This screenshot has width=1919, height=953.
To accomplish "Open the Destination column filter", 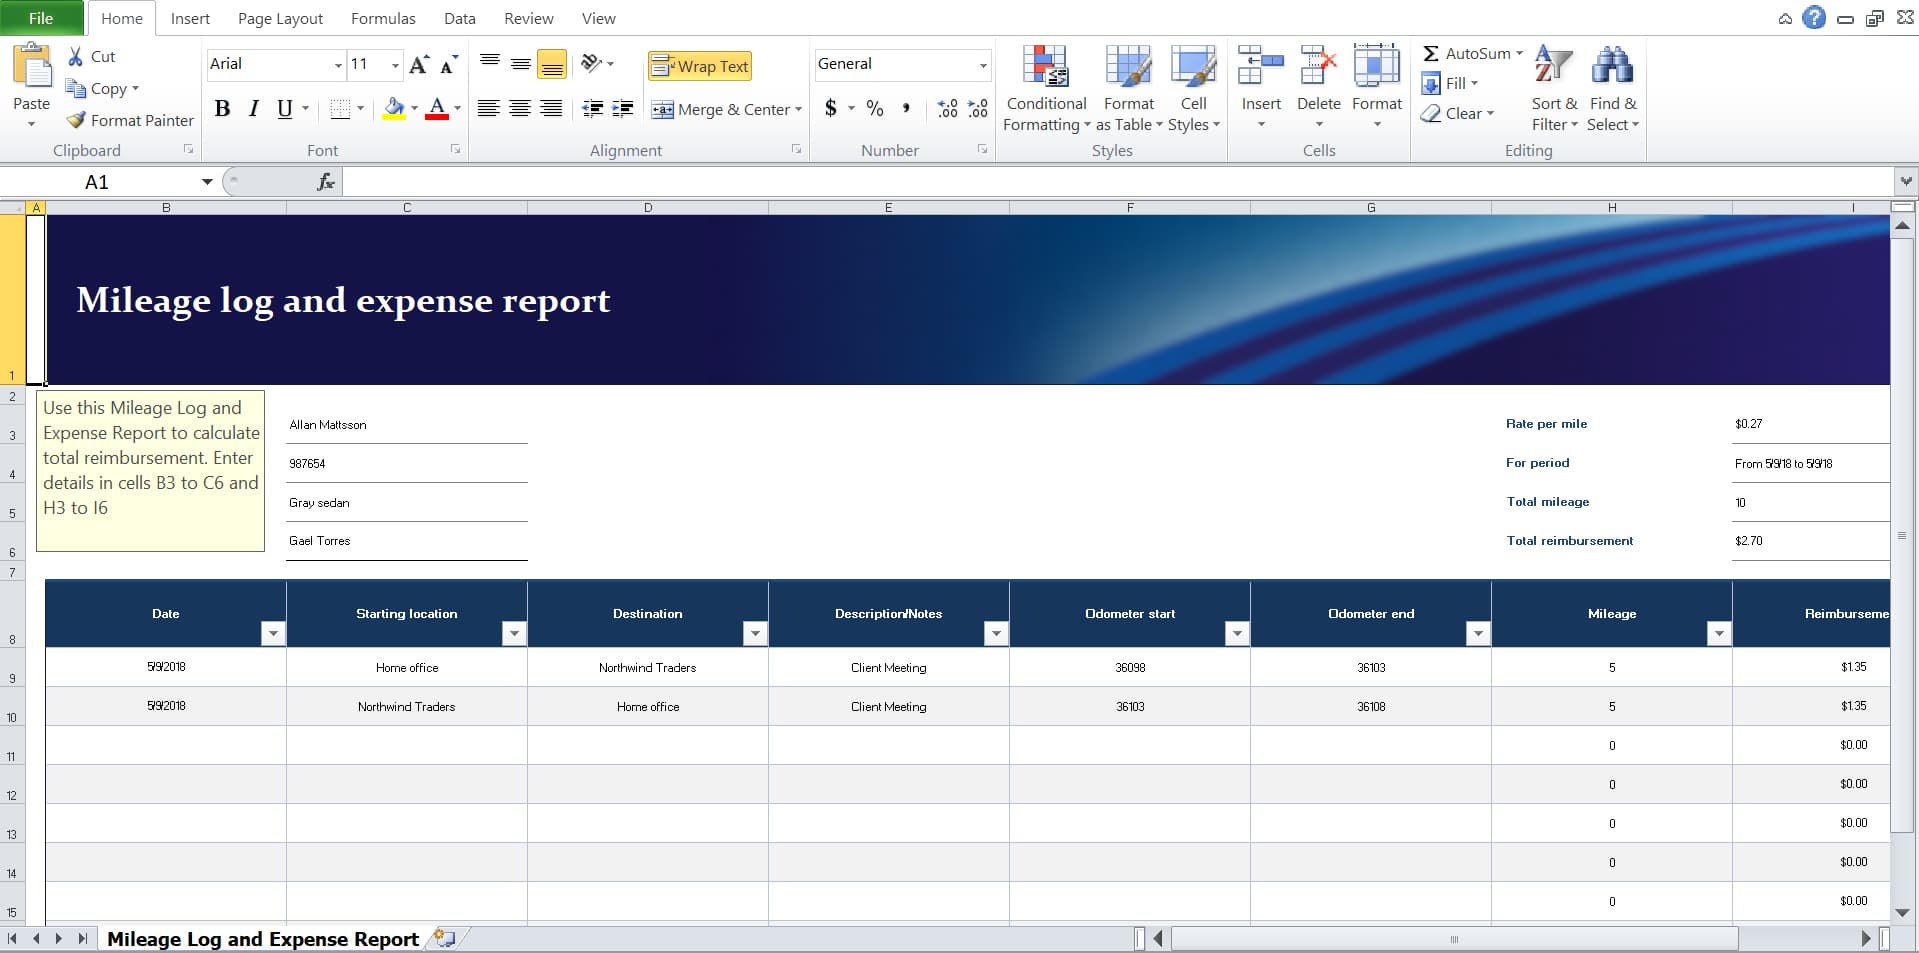I will point(755,633).
